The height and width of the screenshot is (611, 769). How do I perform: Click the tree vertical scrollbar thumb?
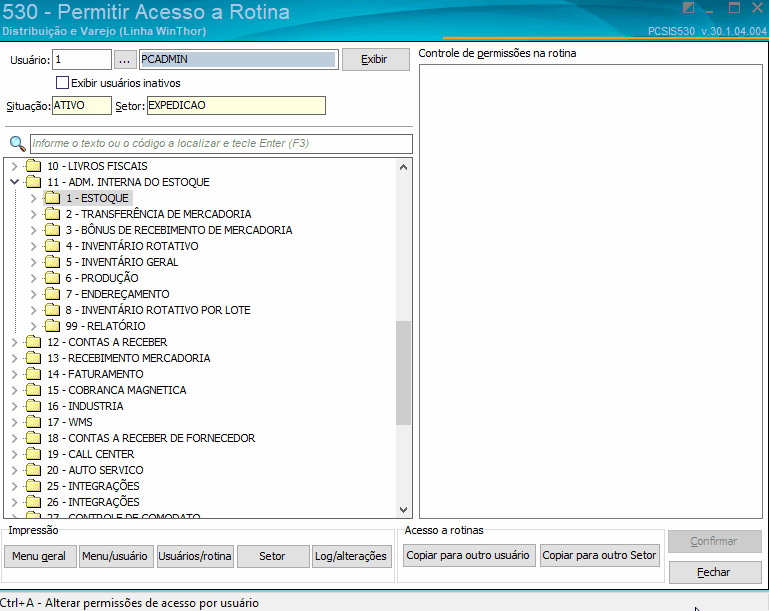point(403,373)
